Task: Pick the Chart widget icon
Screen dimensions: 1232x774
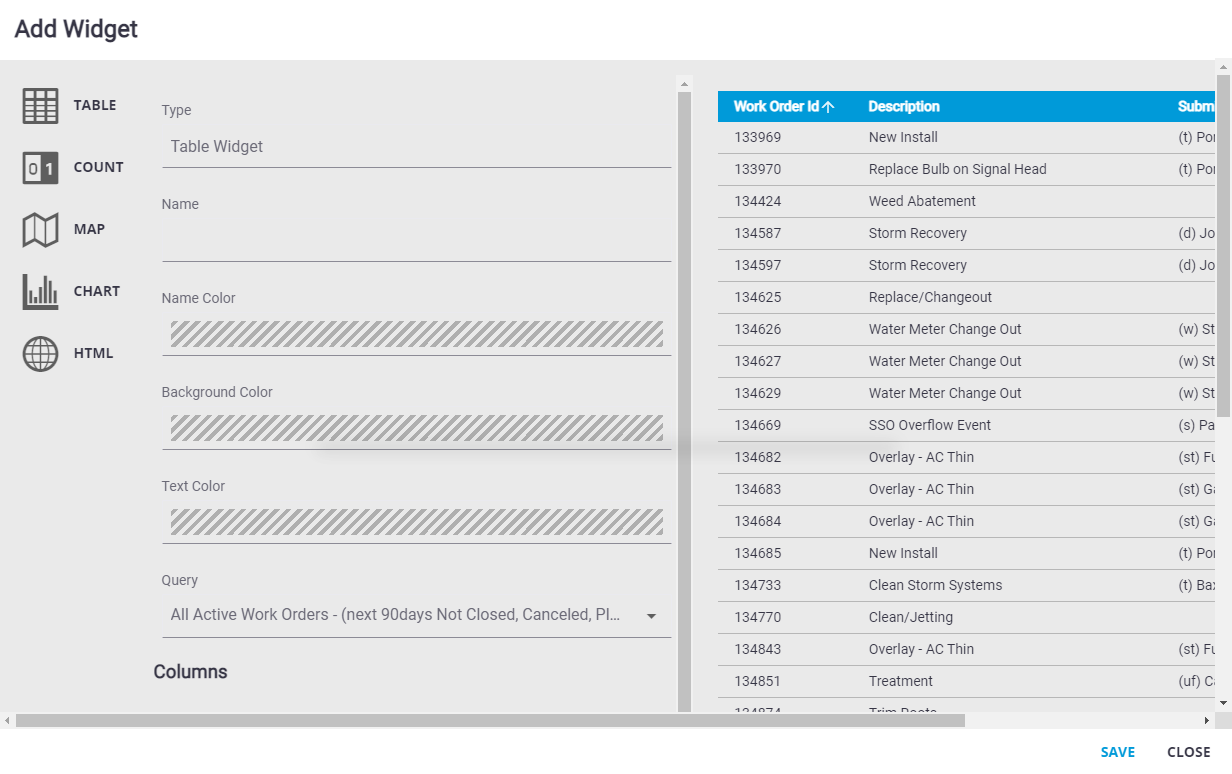Action: pyautogui.click(x=40, y=292)
